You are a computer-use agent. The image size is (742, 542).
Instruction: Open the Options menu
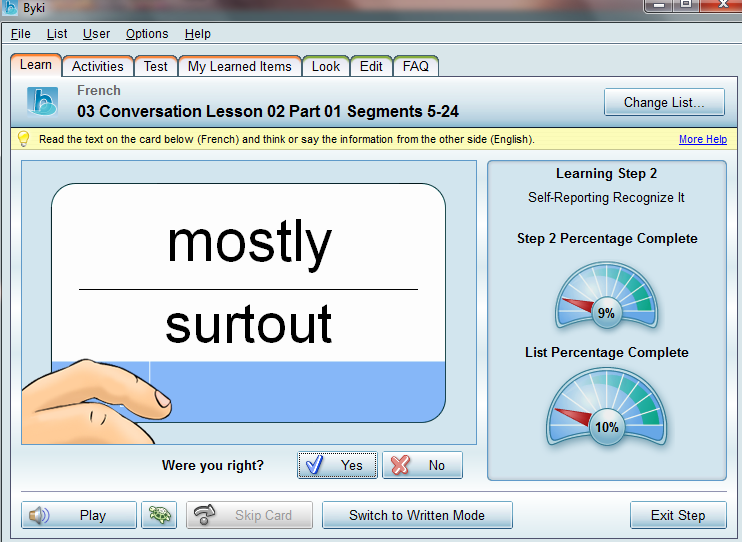(147, 34)
